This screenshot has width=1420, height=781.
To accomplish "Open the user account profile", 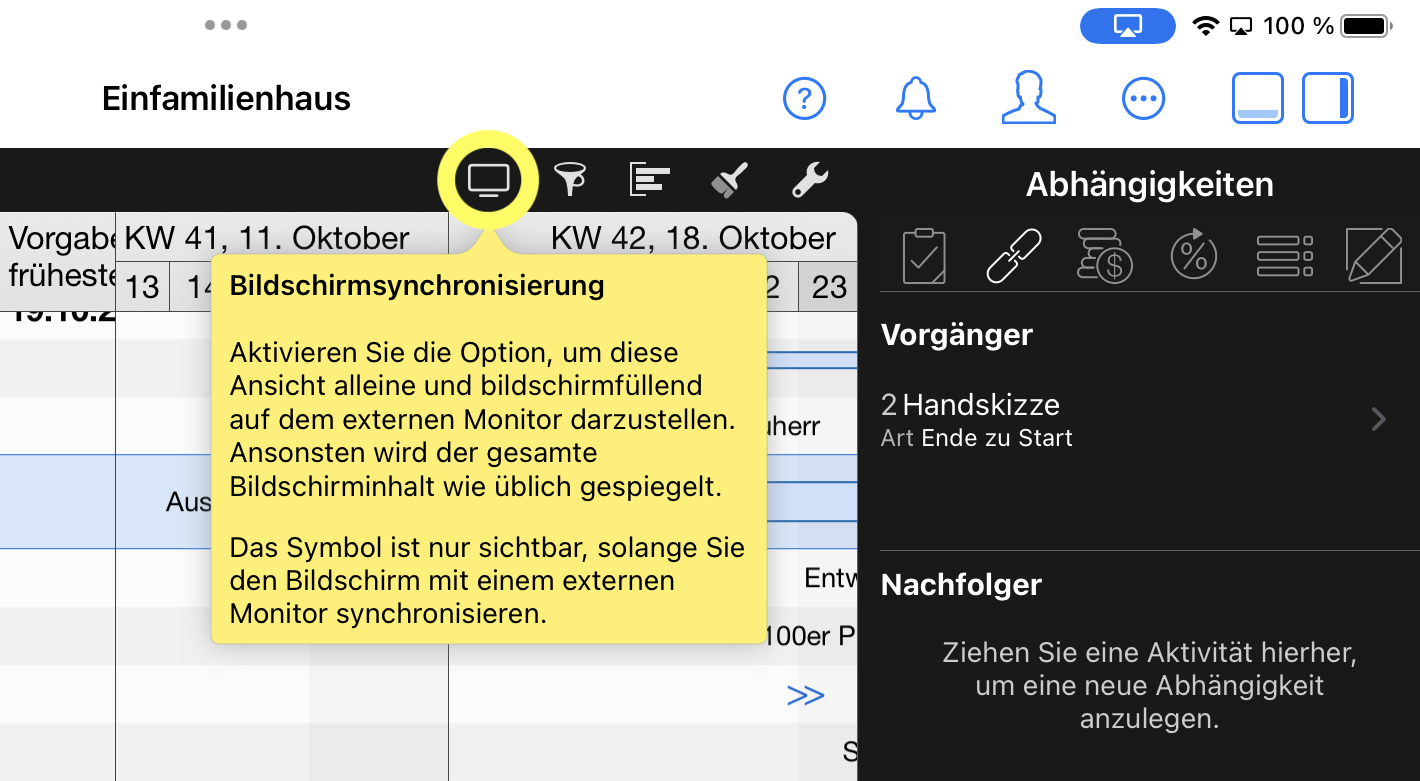I will point(1029,98).
